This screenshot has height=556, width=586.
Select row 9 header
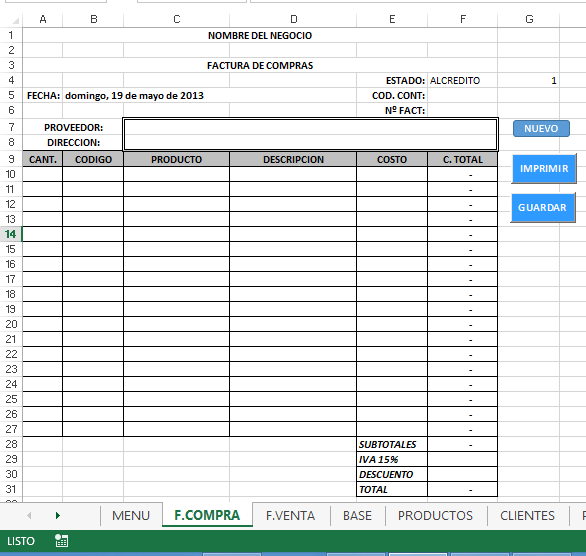pos(11,160)
